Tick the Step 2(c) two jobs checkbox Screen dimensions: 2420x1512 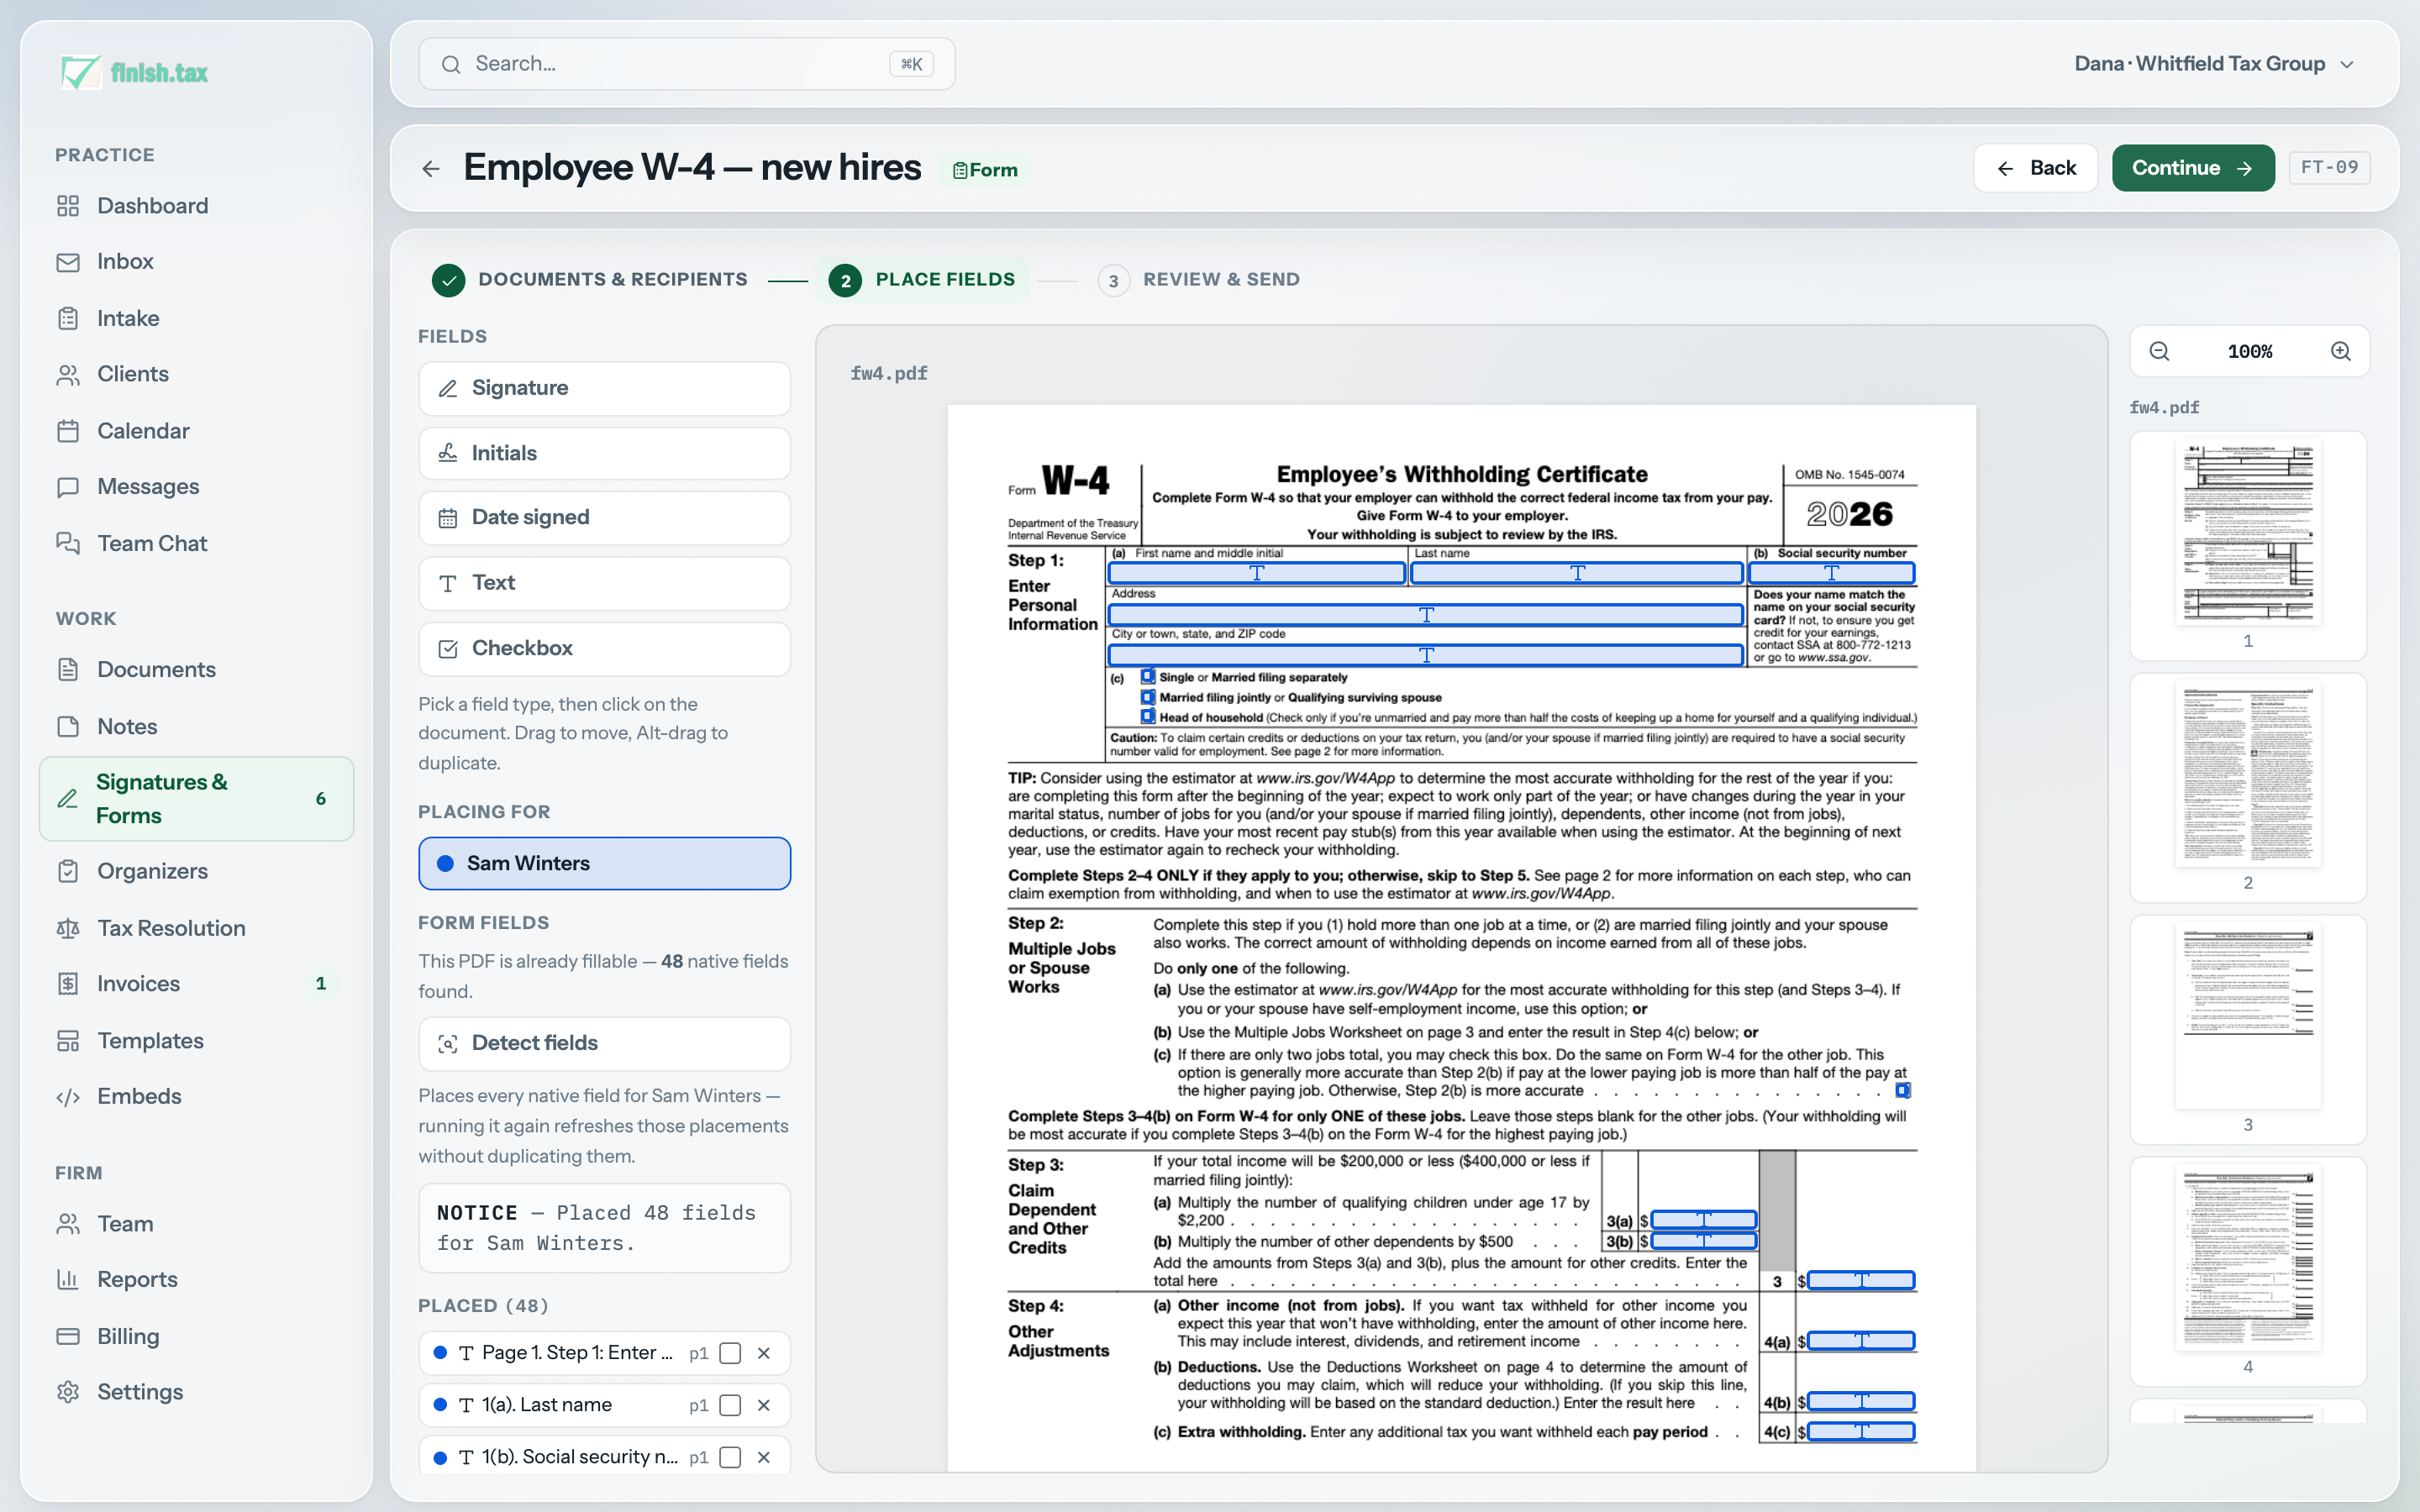[1903, 1090]
